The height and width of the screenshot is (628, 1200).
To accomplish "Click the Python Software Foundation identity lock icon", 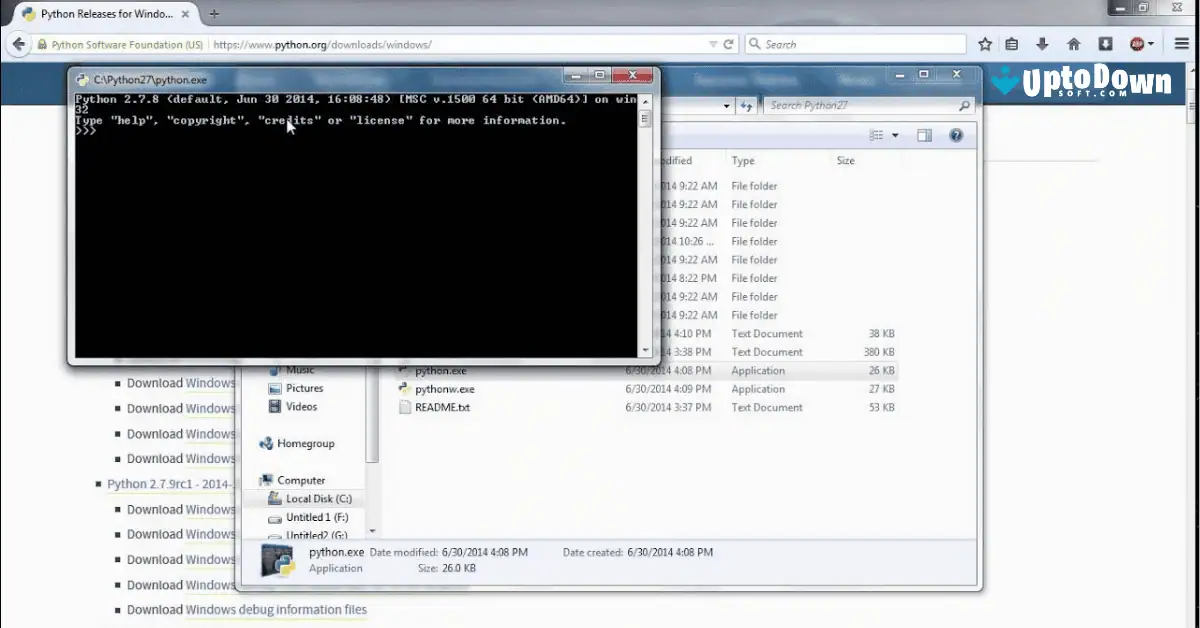I will pos(42,44).
